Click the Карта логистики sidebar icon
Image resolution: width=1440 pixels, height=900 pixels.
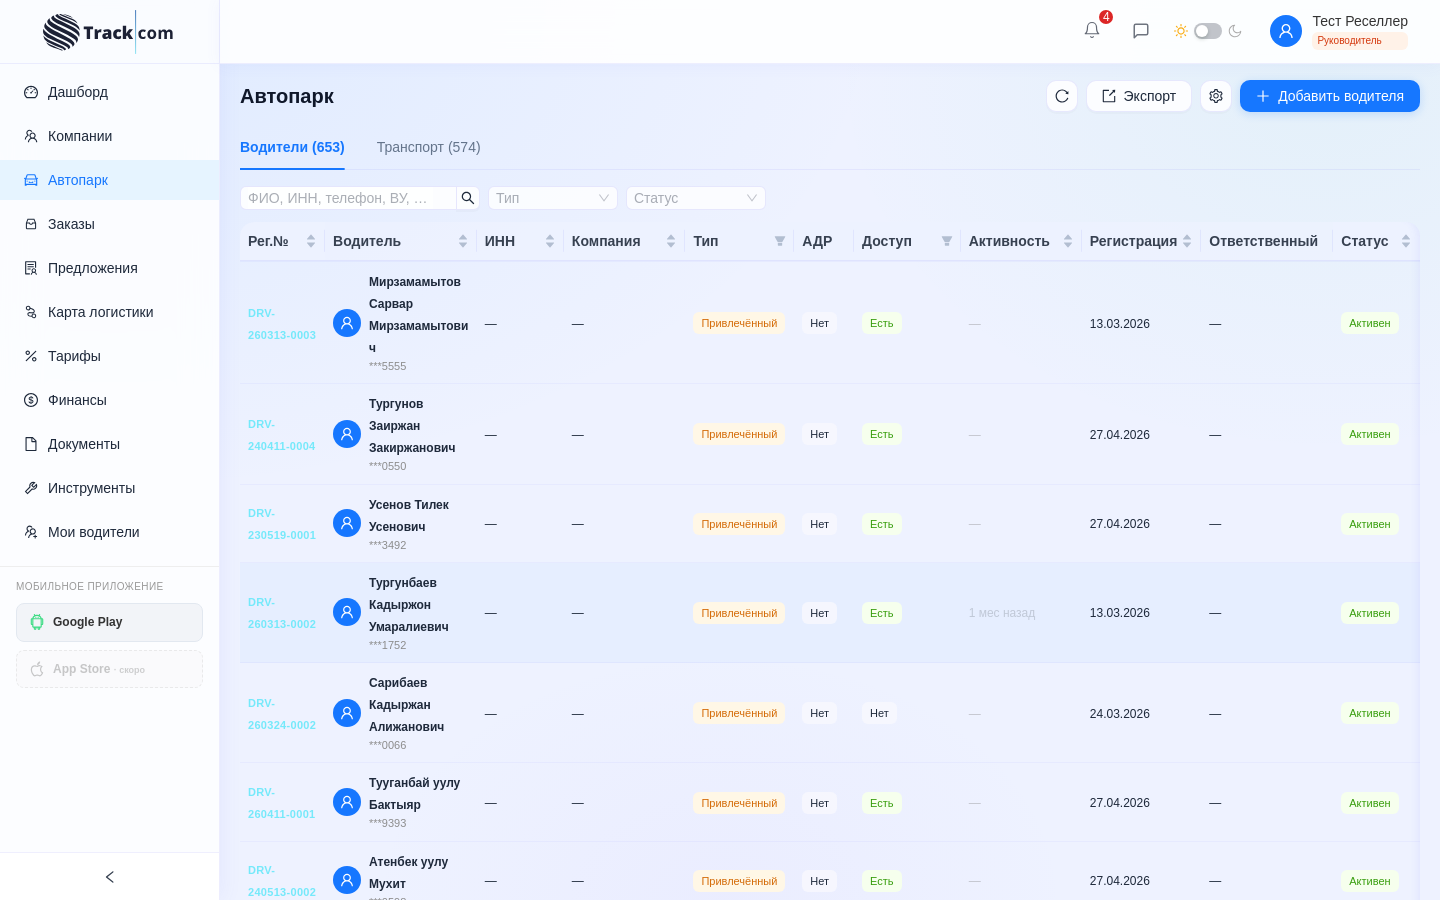[x=31, y=312]
